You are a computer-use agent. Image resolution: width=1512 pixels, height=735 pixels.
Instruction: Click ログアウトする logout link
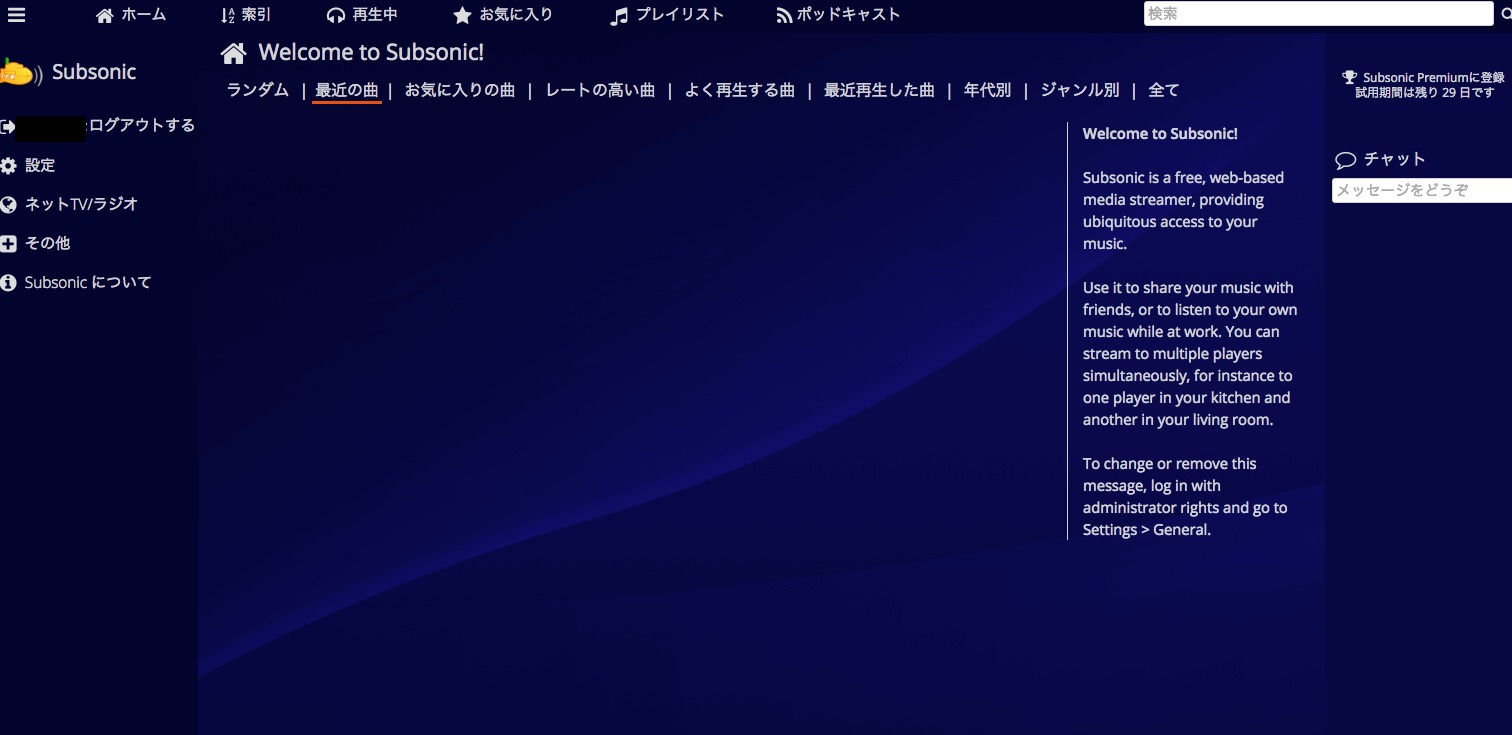142,126
